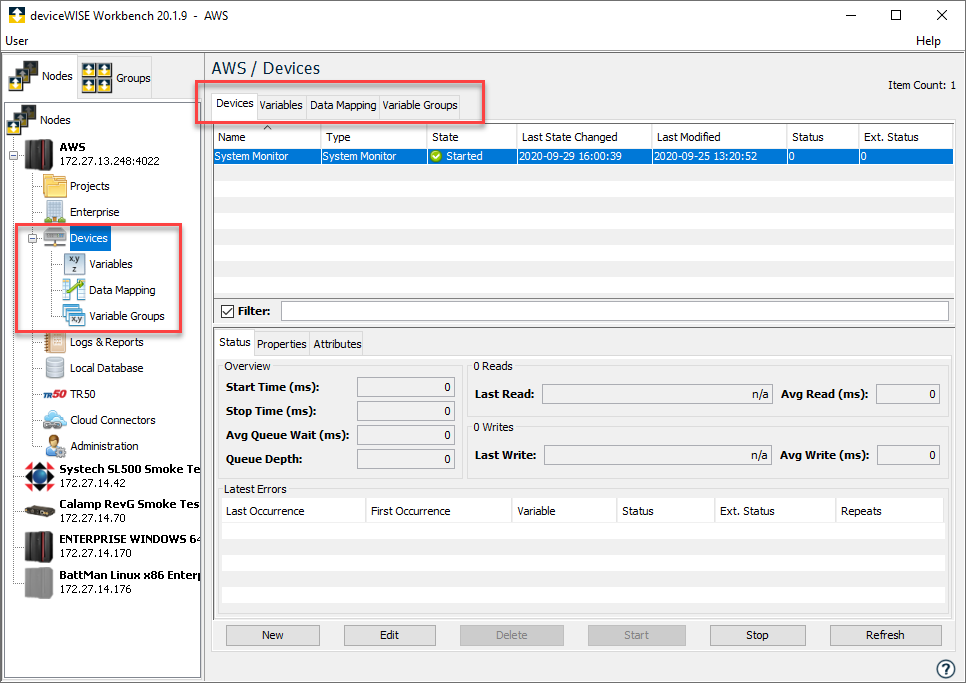Click the Administration user icon
Viewport: 966px width, 683px height.
[54, 446]
